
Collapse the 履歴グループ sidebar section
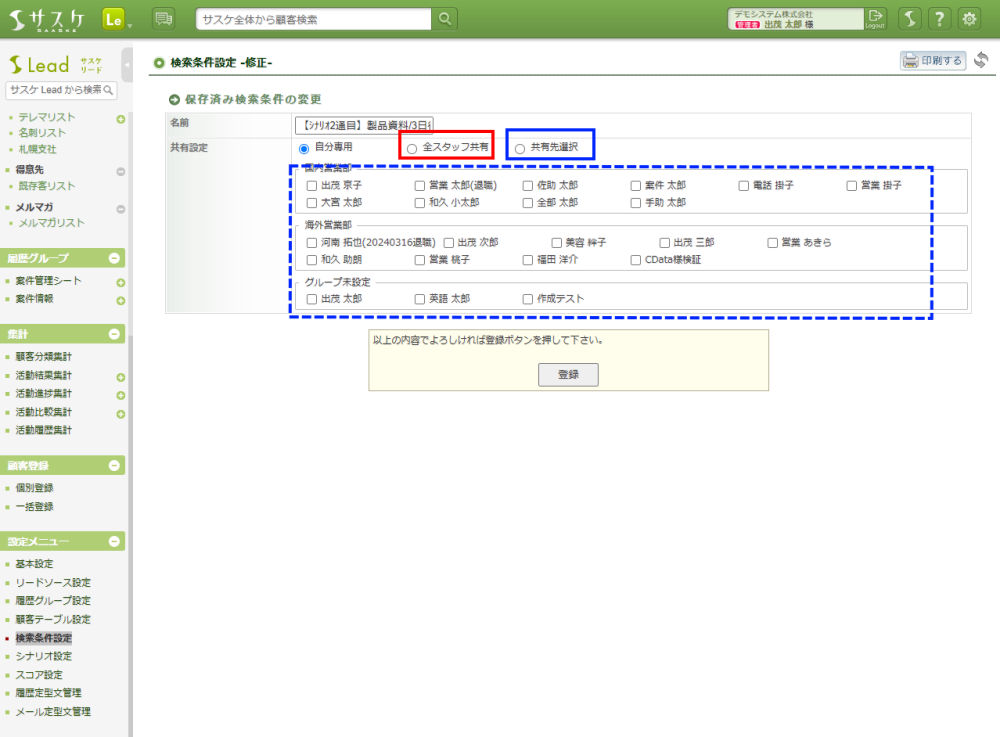[115, 258]
